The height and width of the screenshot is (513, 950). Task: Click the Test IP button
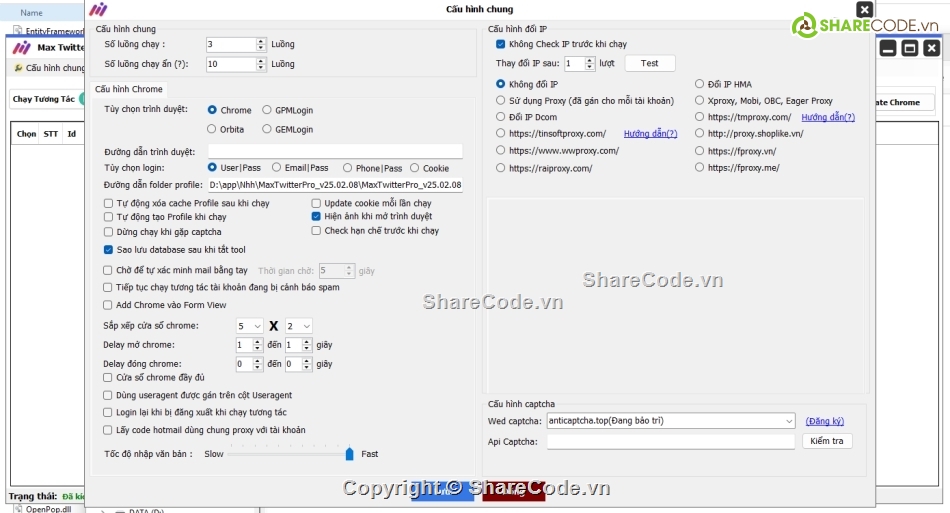(x=649, y=63)
